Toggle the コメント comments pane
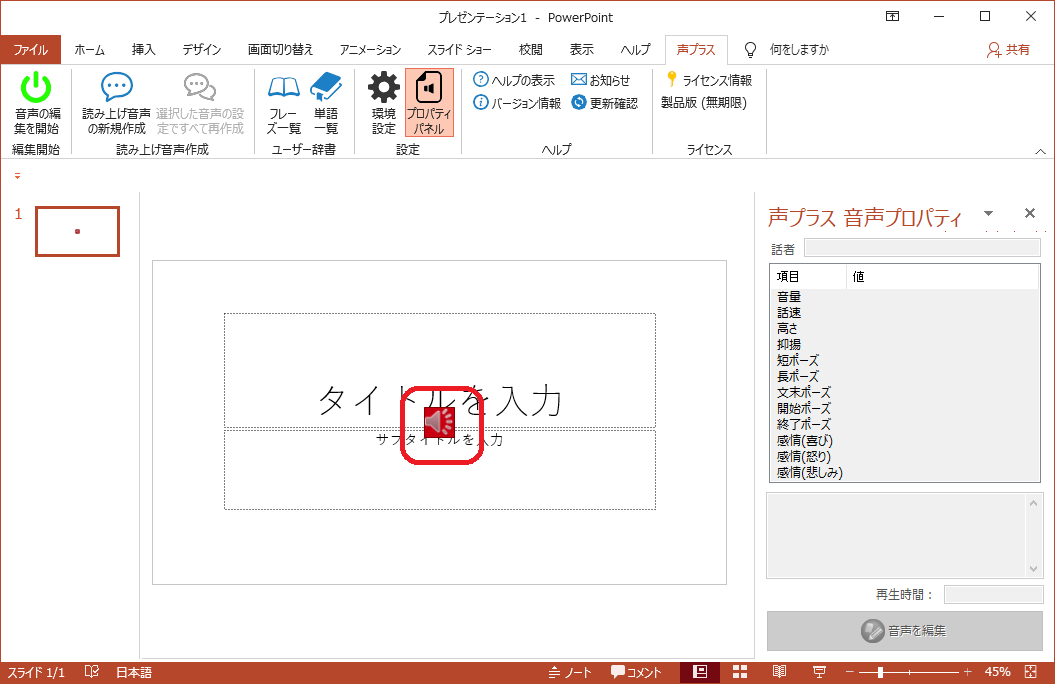This screenshot has width=1055, height=684. [636, 672]
